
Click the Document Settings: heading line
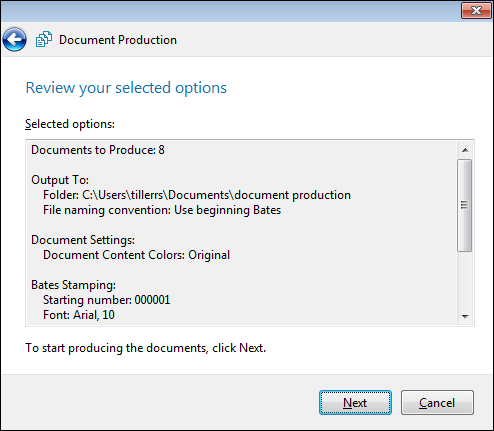pyautogui.click(x=83, y=240)
